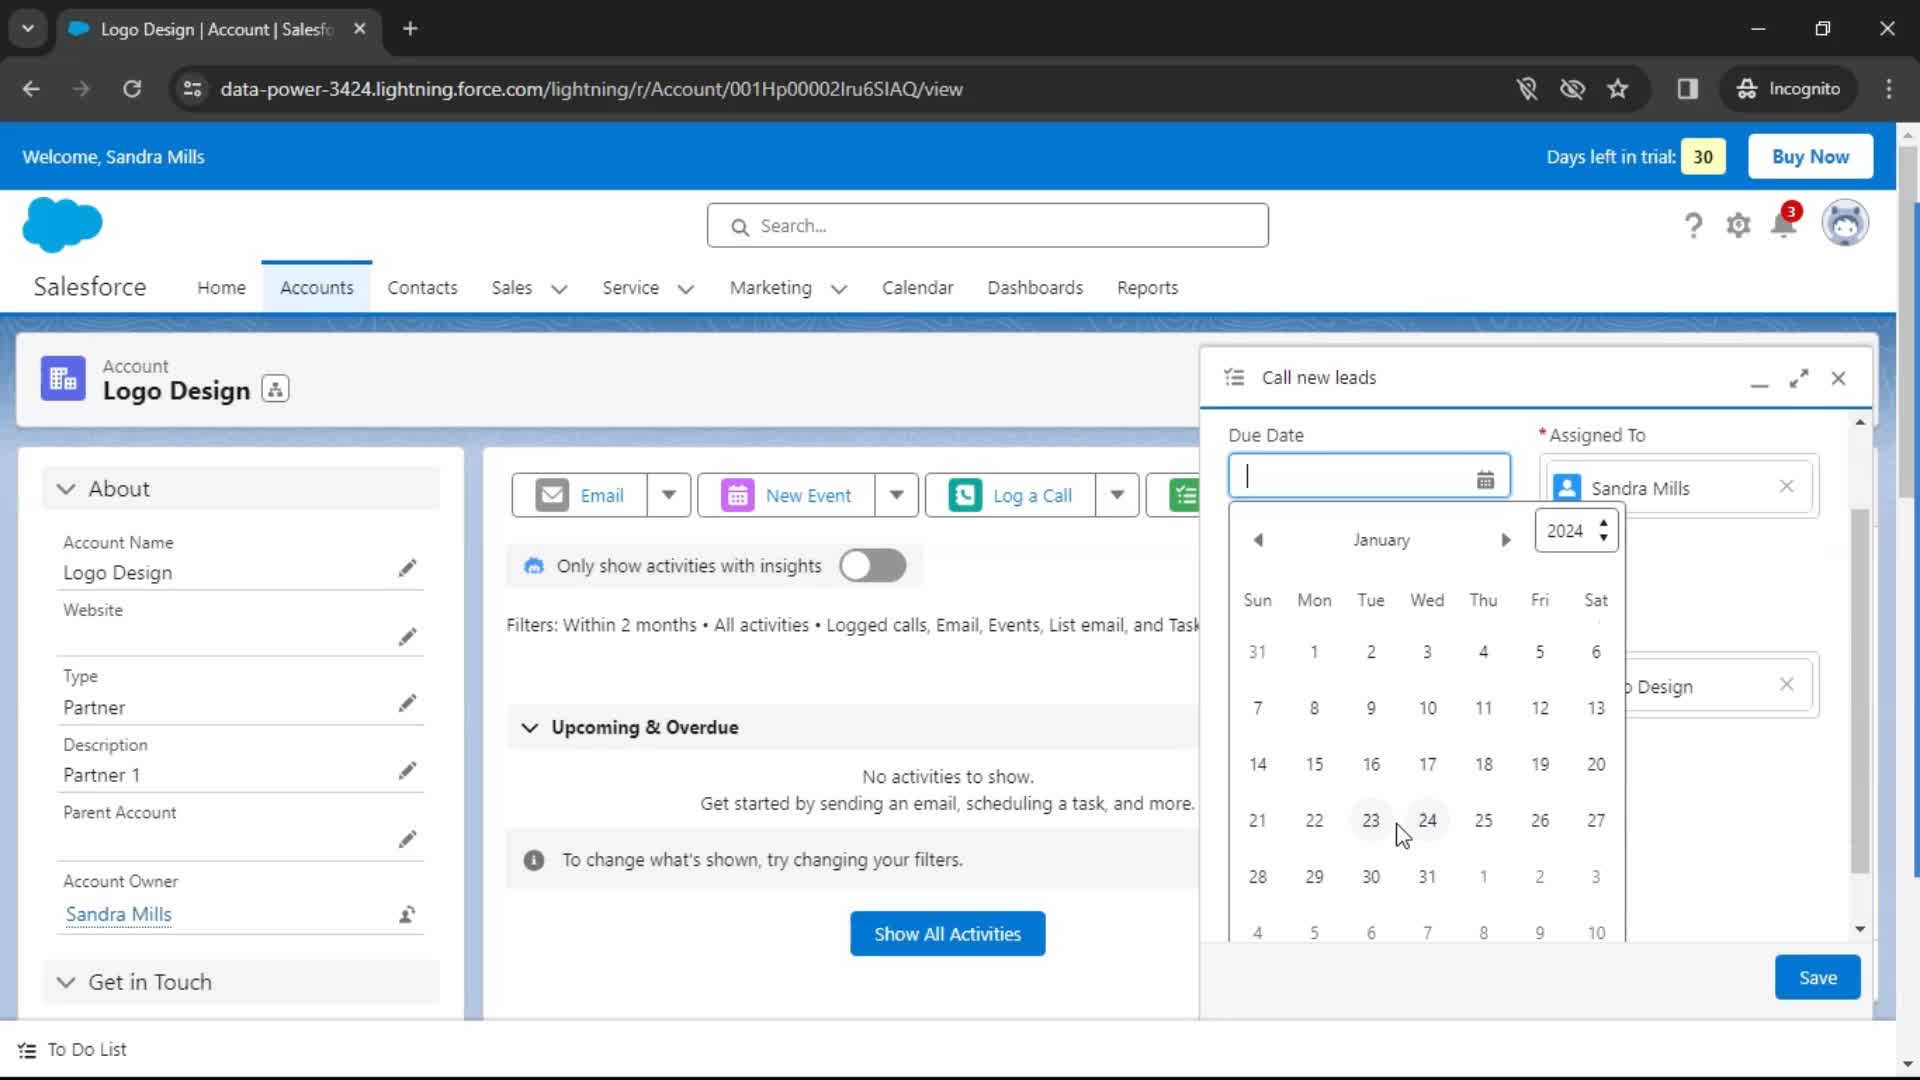The image size is (1920, 1080).
Task: Select January 24 in the calendar
Action: (1427, 820)
